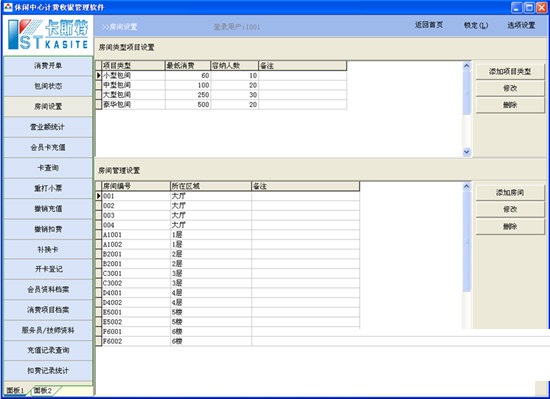The height and width of the screenshot is (399, 550).
Task: Open 选项设置 in the top bar
Action: [x=521, y=25]
